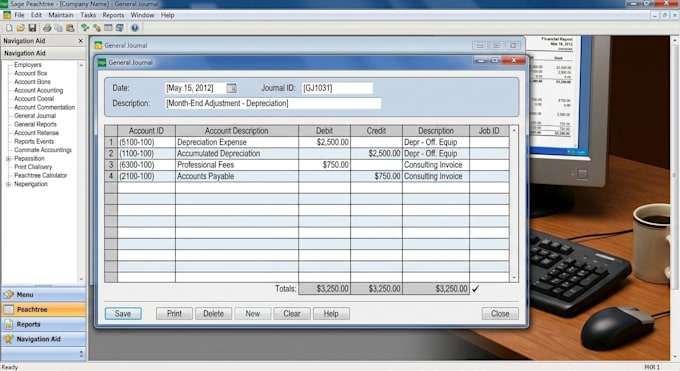This screenshot has height=371, width=680.
Task: Click into the Date field showing May 15, 2012
Action: pyautogui.click(x=195, y=88)
